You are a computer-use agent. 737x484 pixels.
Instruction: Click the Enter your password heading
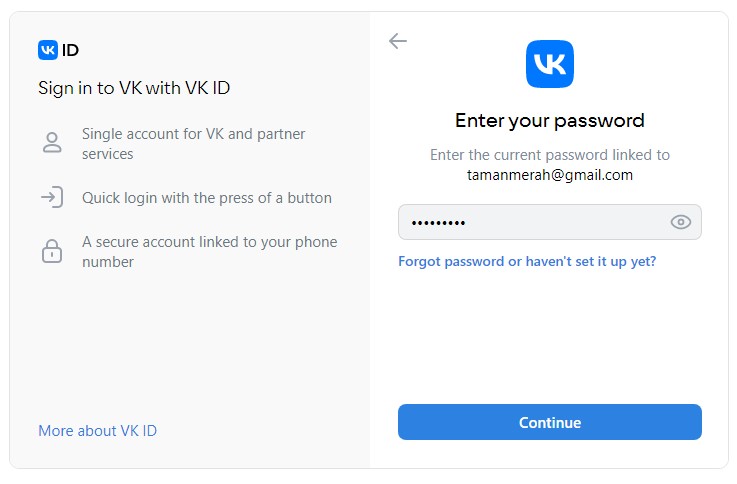click(550, 121)
